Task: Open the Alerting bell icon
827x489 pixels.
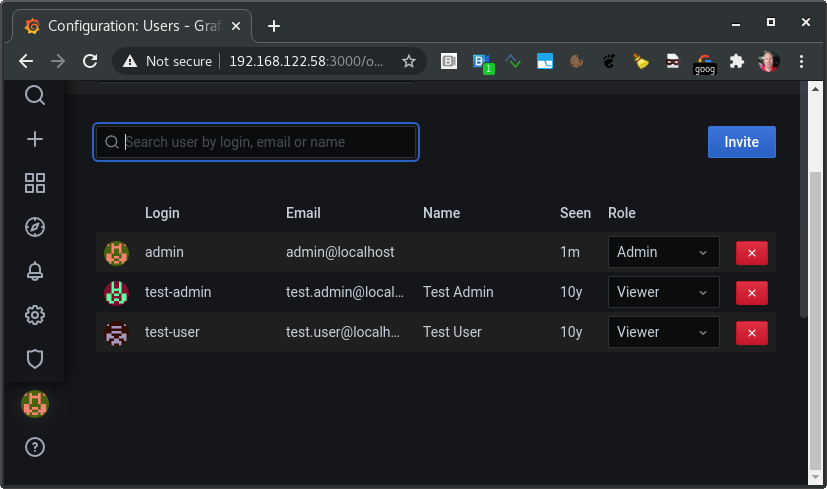Action: pyautogui.click(x=35, y=271)
